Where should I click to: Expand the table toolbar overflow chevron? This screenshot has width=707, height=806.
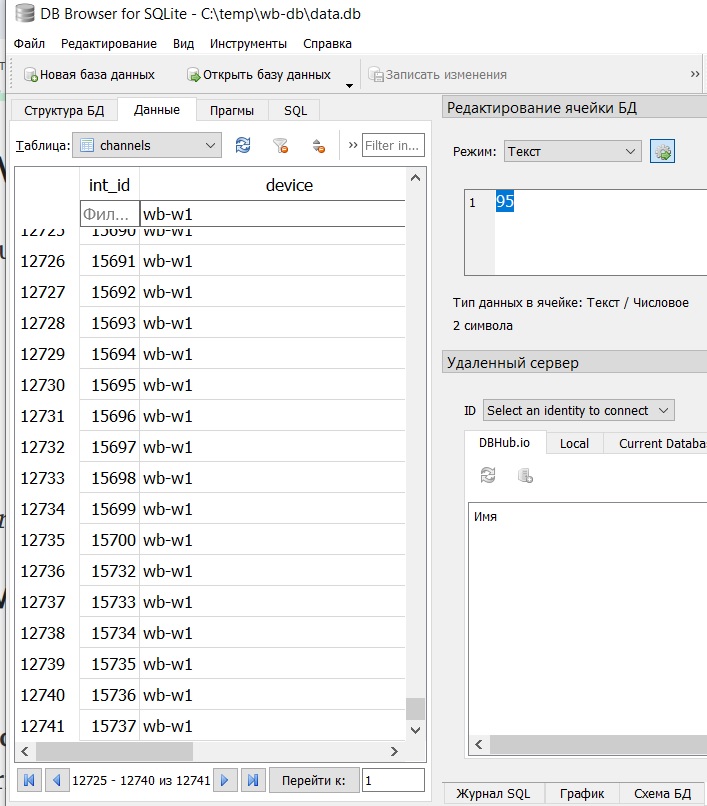click(x=353, y=145)
